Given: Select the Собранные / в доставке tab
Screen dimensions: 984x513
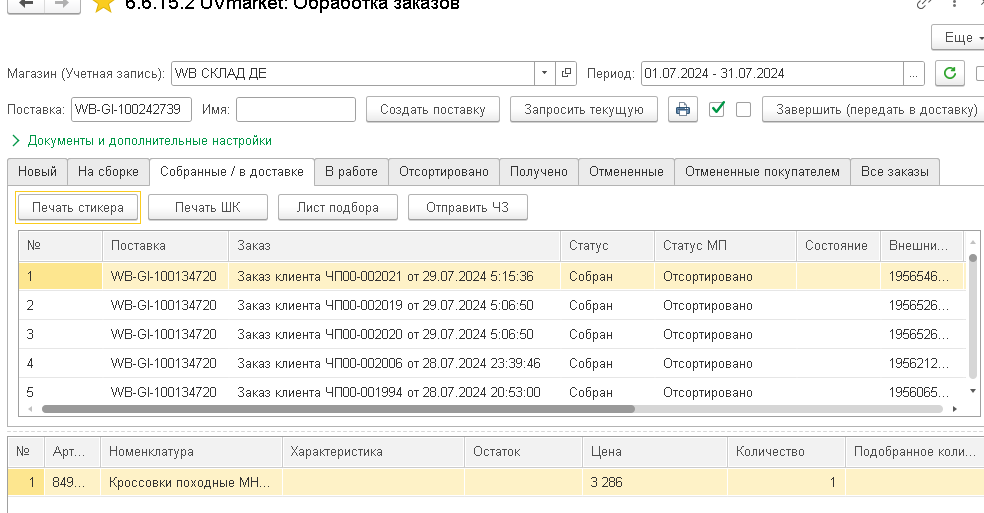Looking at the screenshot, I should [x=232, y=171].
